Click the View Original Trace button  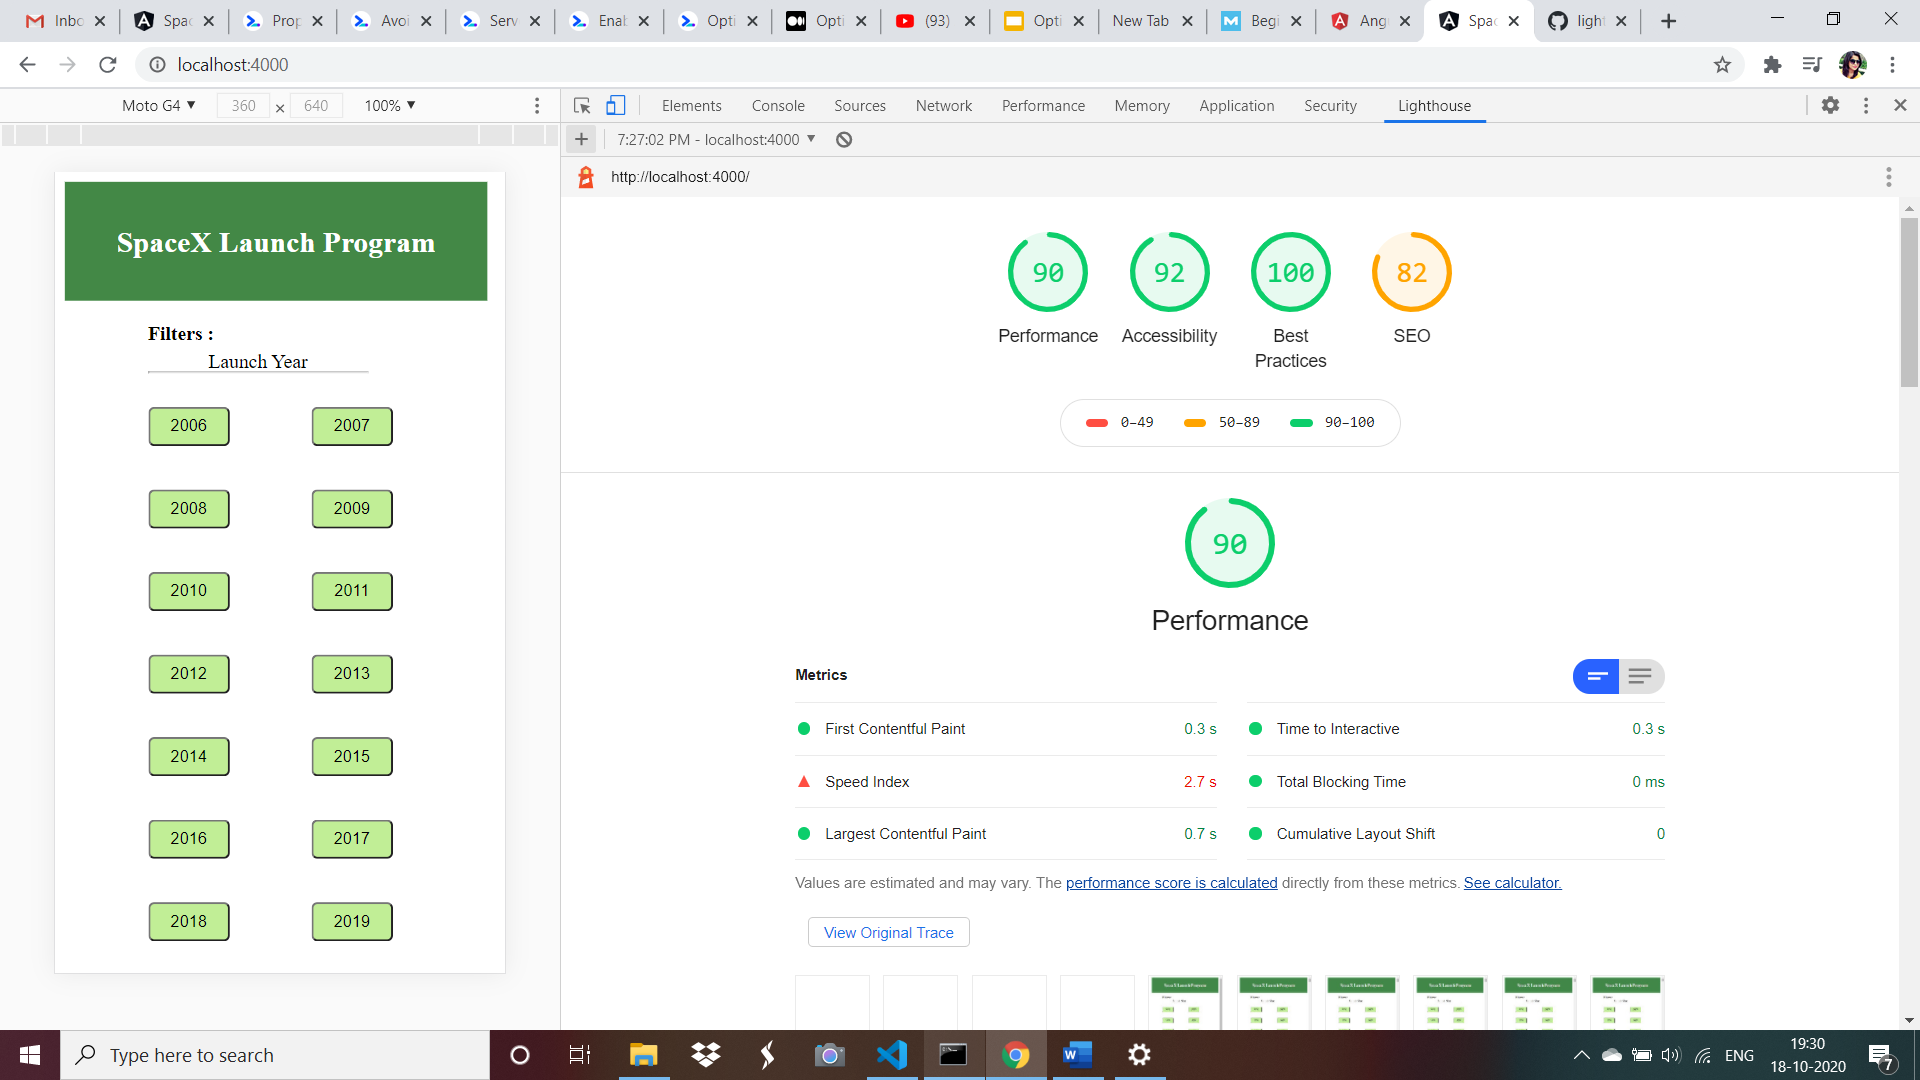coord(888,932)
